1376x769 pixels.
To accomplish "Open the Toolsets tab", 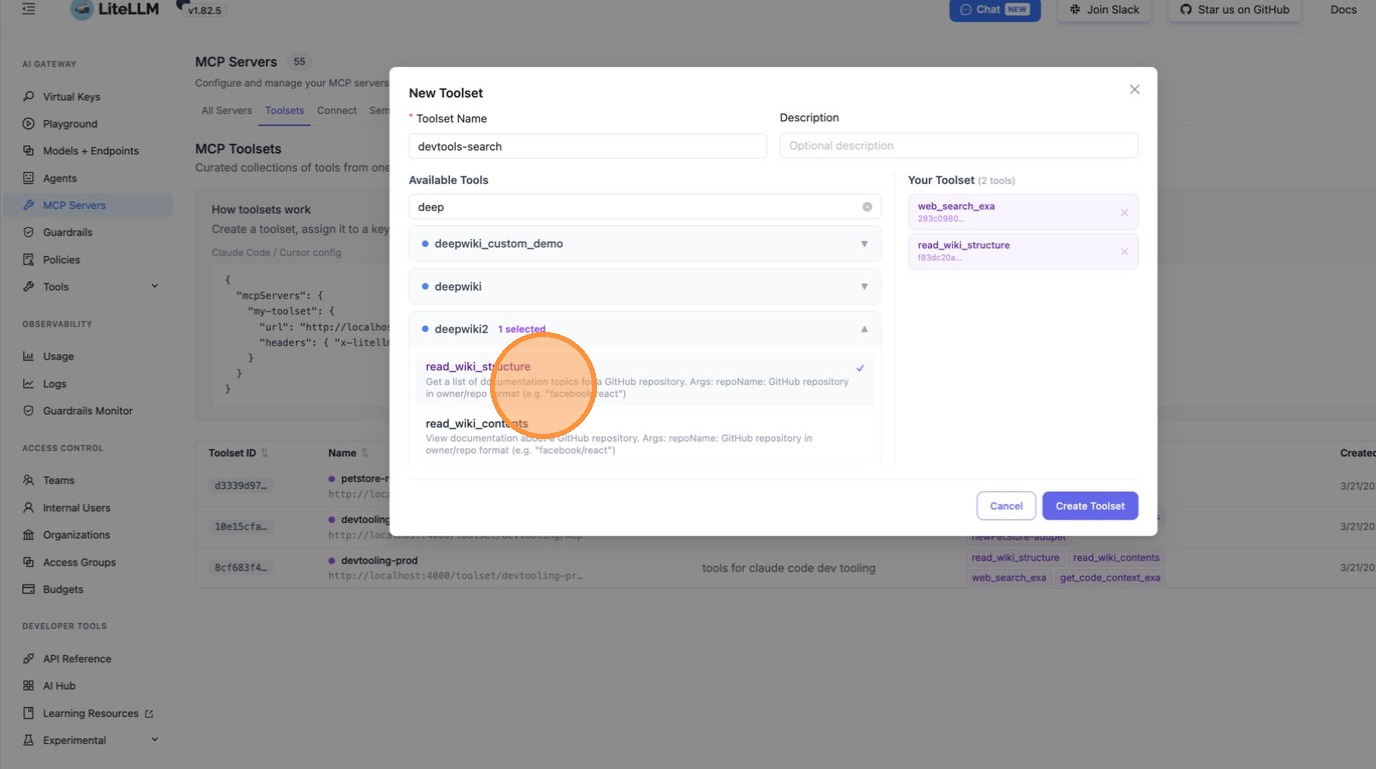I will coord(284,110).
